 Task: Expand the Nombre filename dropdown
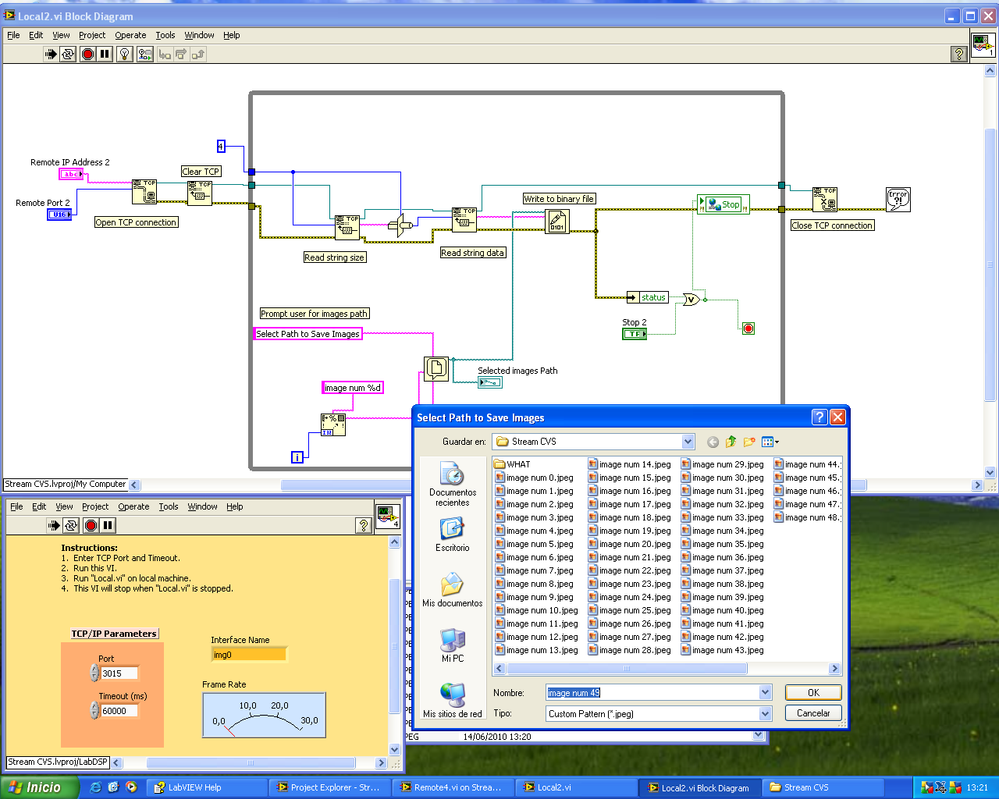(x=765, y=692)
